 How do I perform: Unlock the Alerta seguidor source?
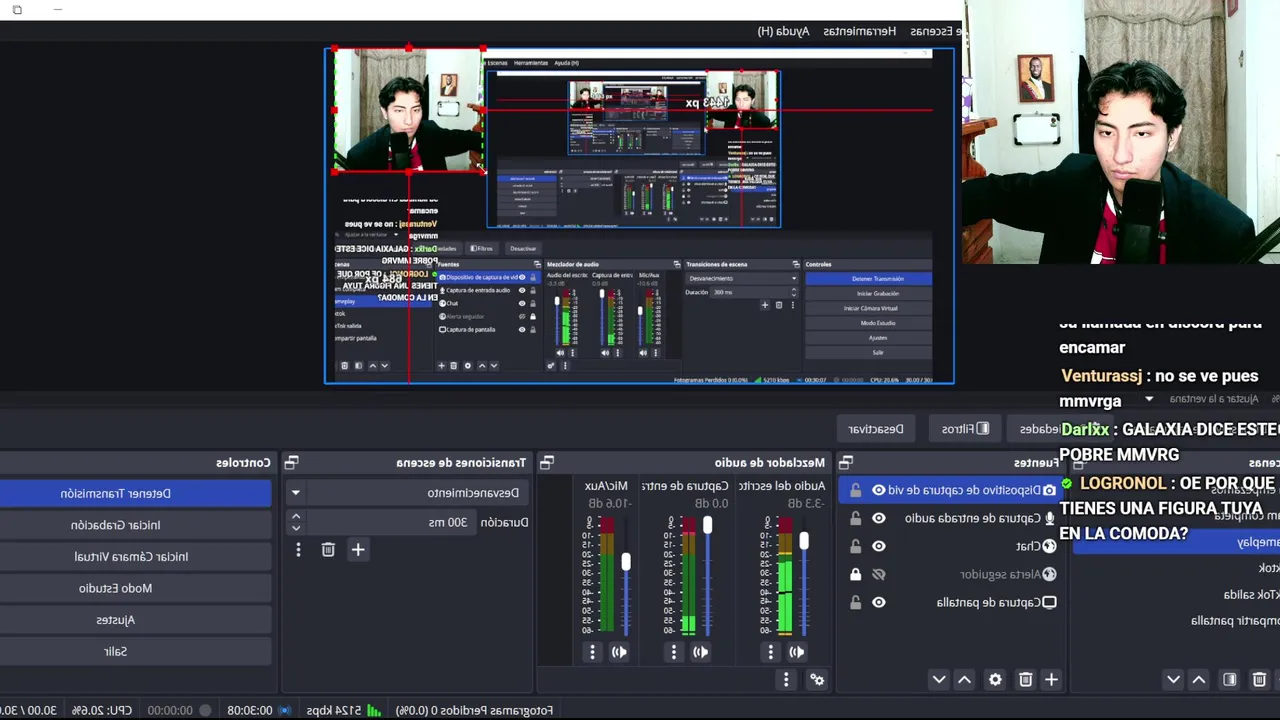tap(855, 574)
